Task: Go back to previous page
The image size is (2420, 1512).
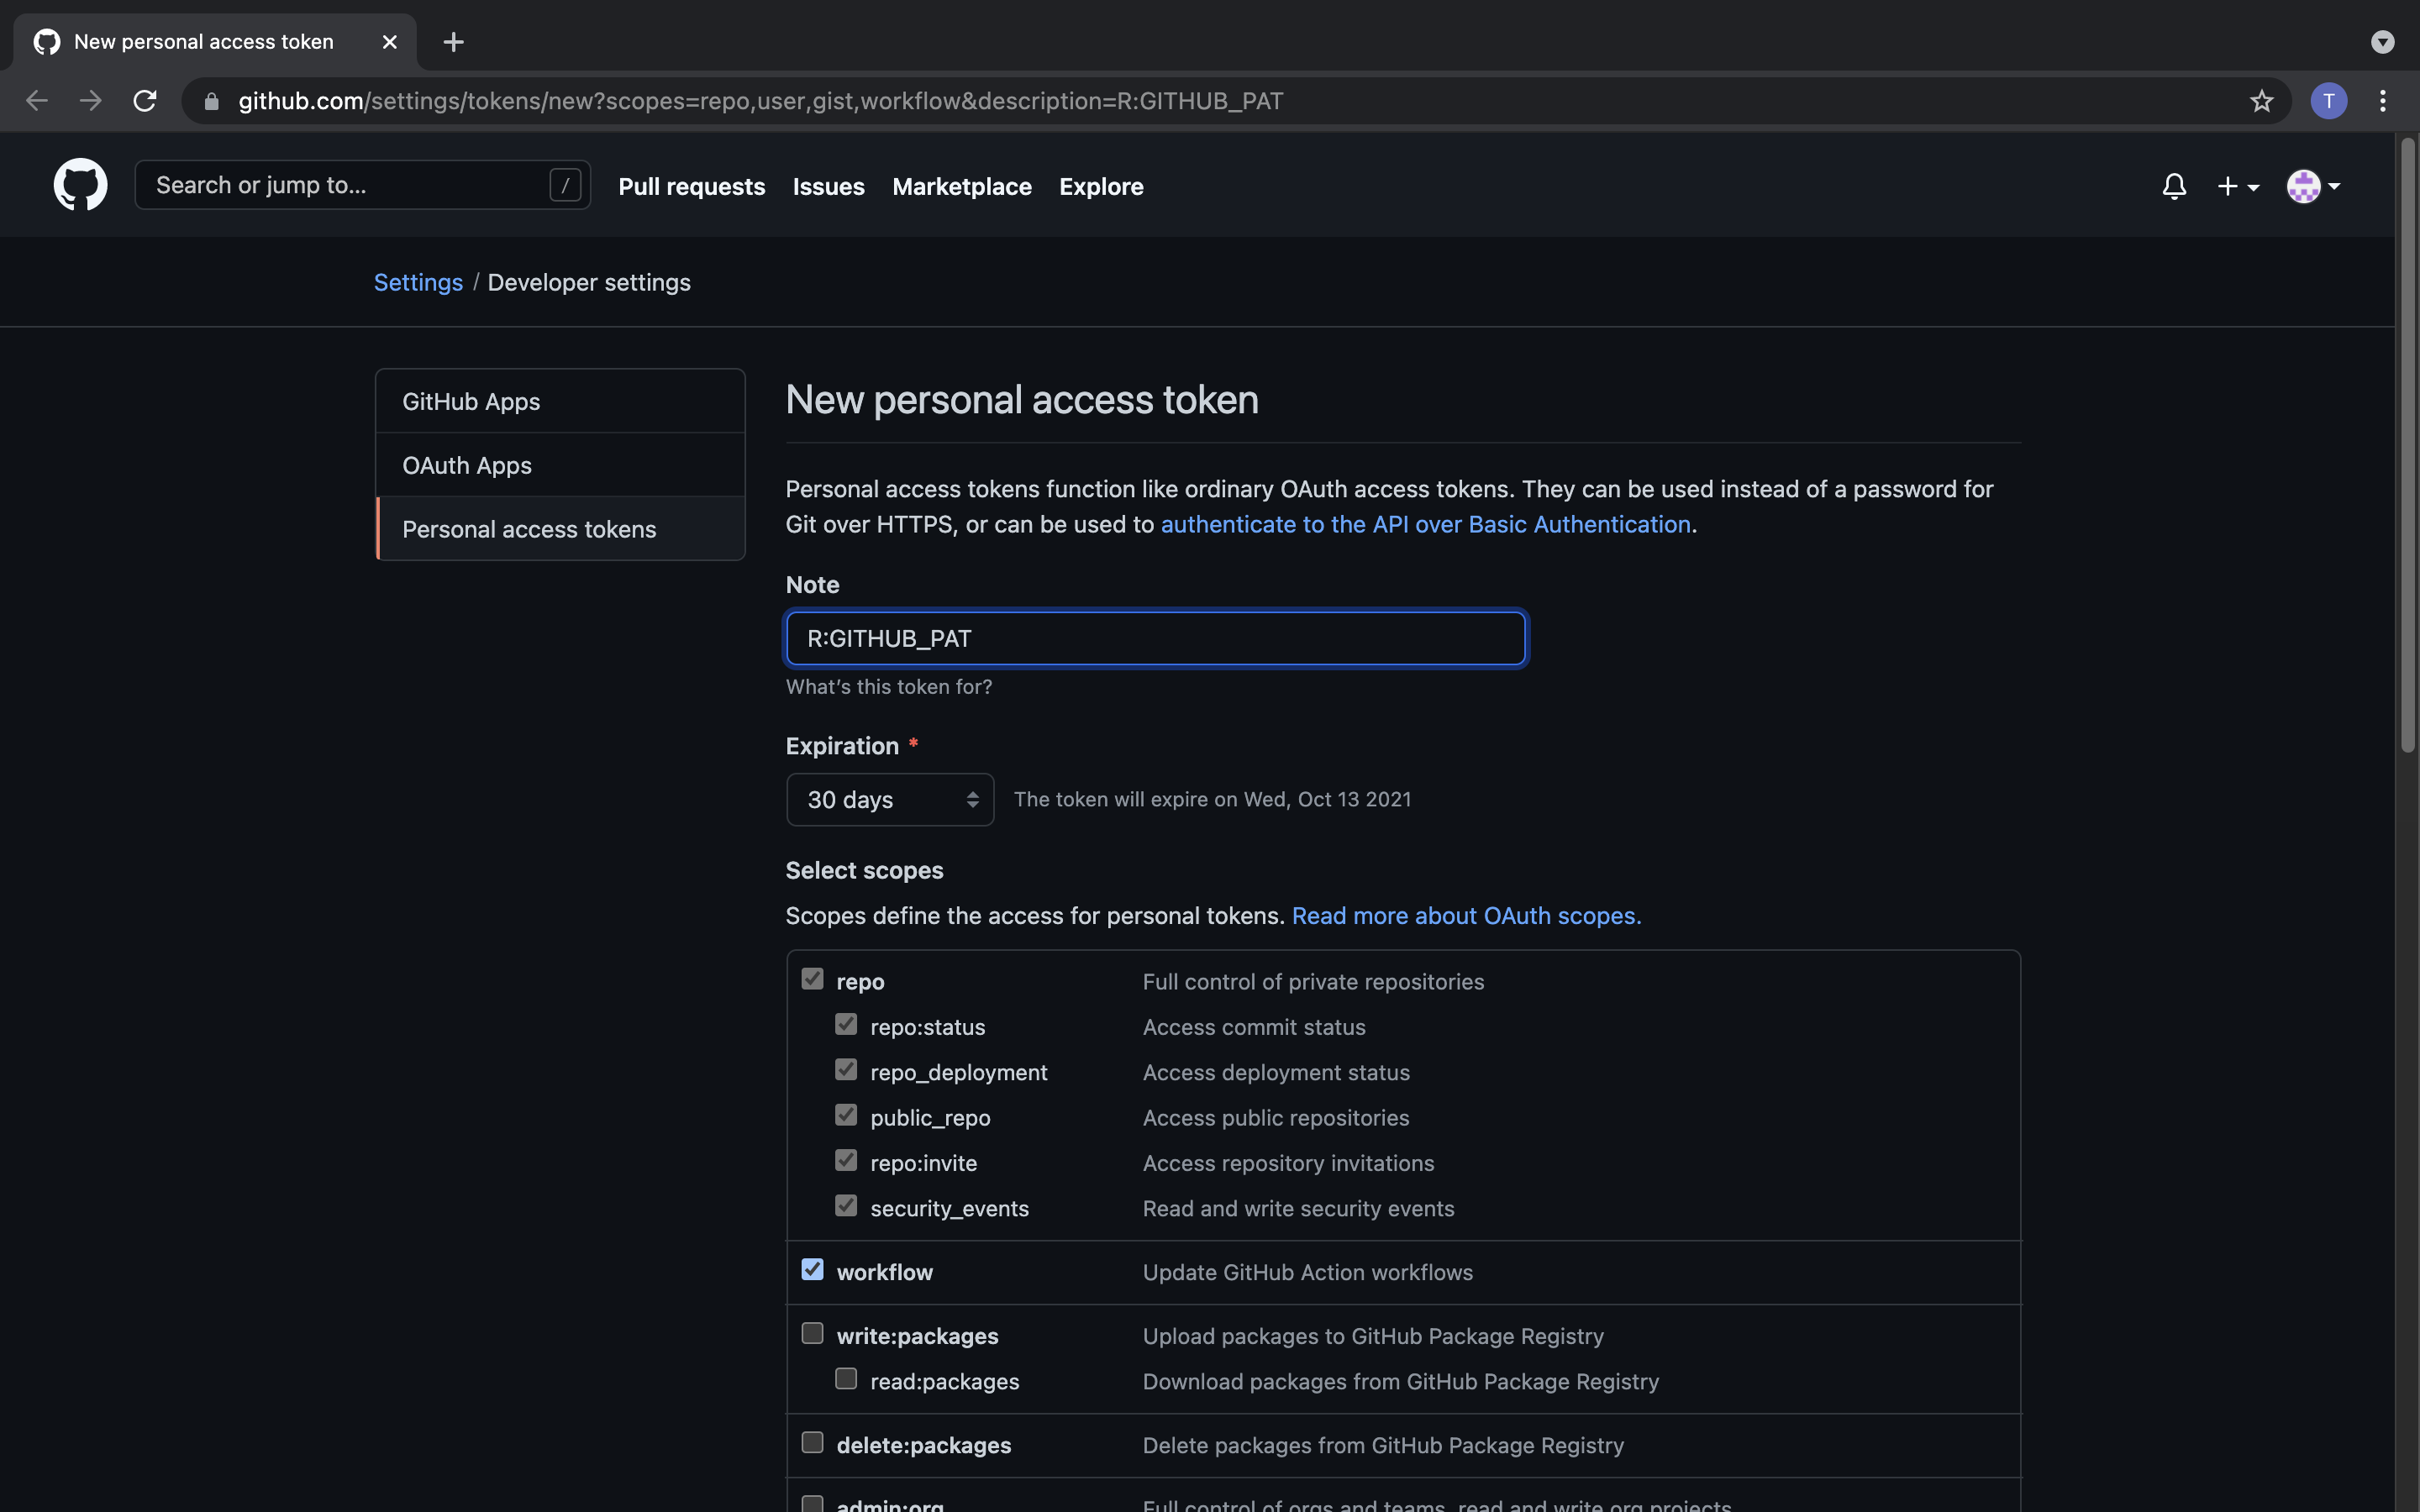Action: [x=37, y=101]
